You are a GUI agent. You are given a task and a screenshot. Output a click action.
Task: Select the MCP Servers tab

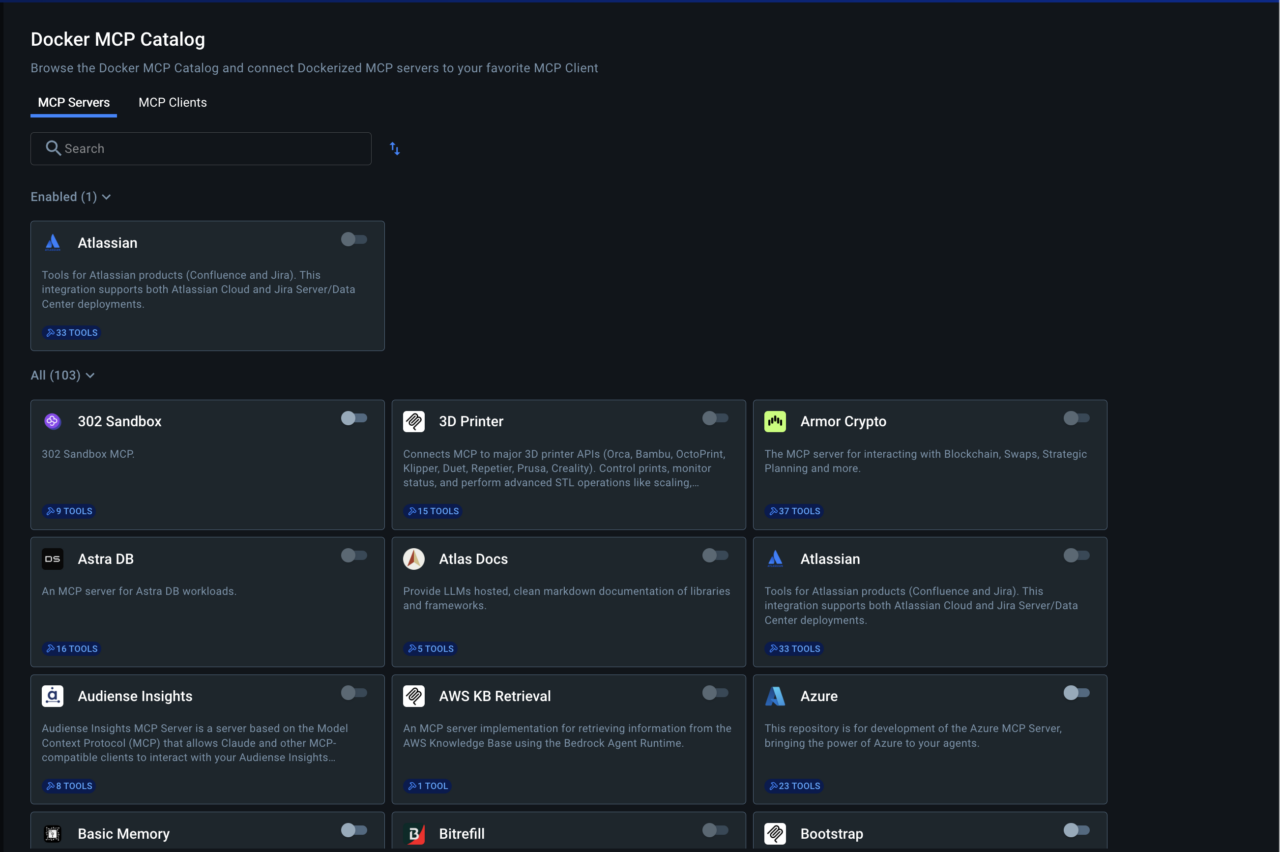coord(73,102)
